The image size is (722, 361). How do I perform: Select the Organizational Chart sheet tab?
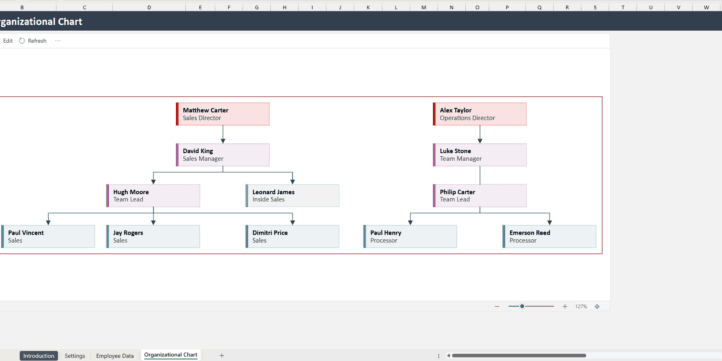pos(171,355)
